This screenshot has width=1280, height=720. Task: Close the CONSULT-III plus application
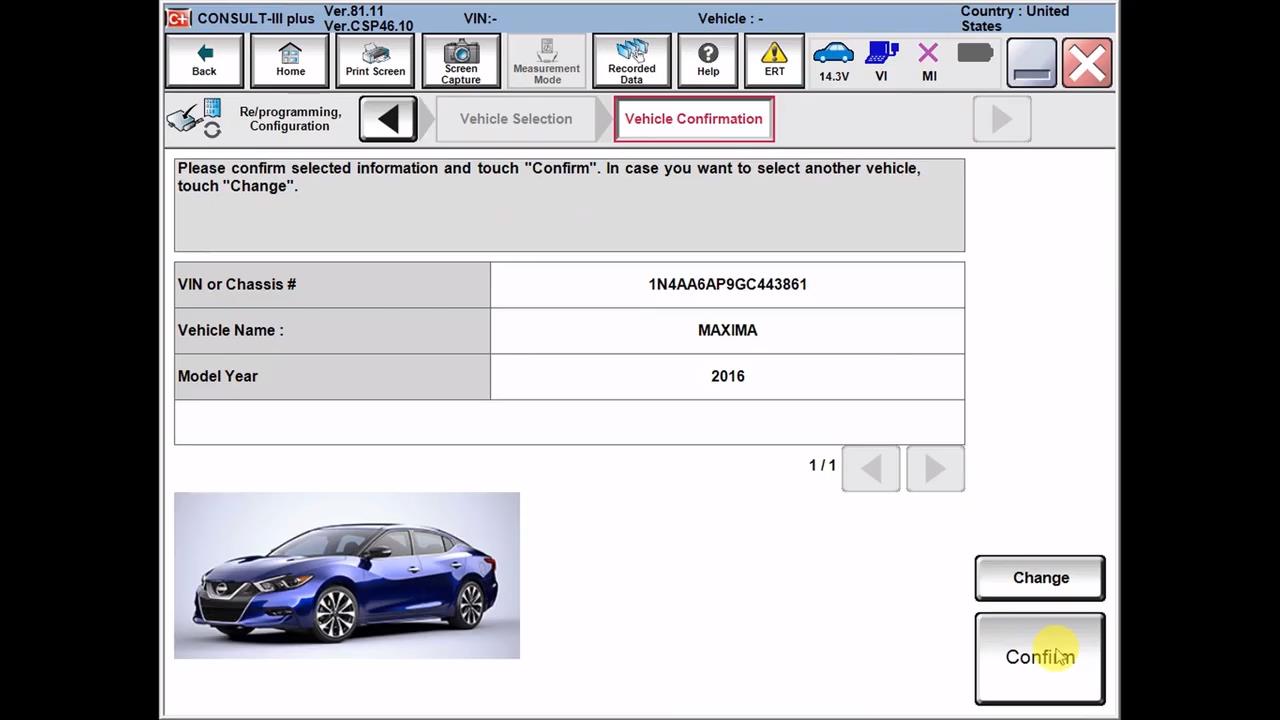1087,63
